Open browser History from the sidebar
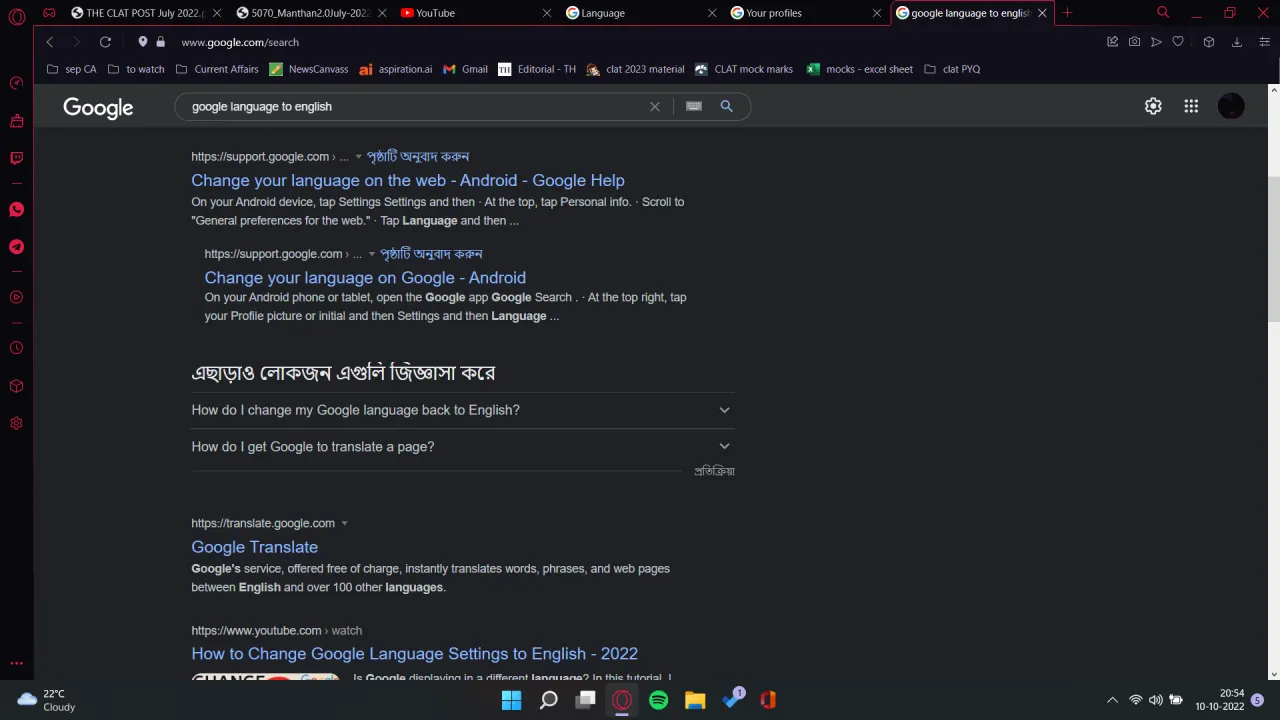This screenshot has height=720, width=1280. coord(16,347)
